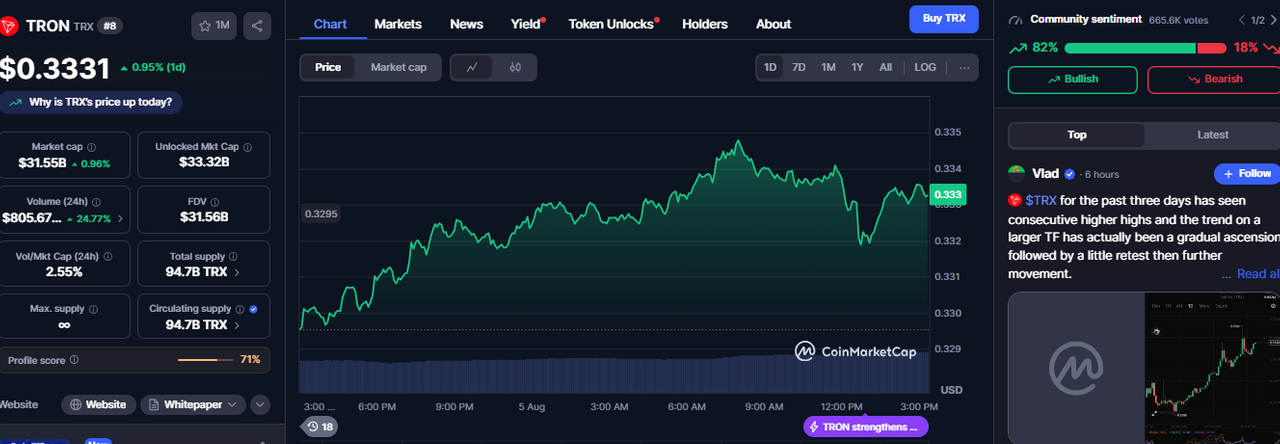The image size is (1280, 444).
Task: Open the Website link
Action: pyautogui.click(x=99, y=404)
